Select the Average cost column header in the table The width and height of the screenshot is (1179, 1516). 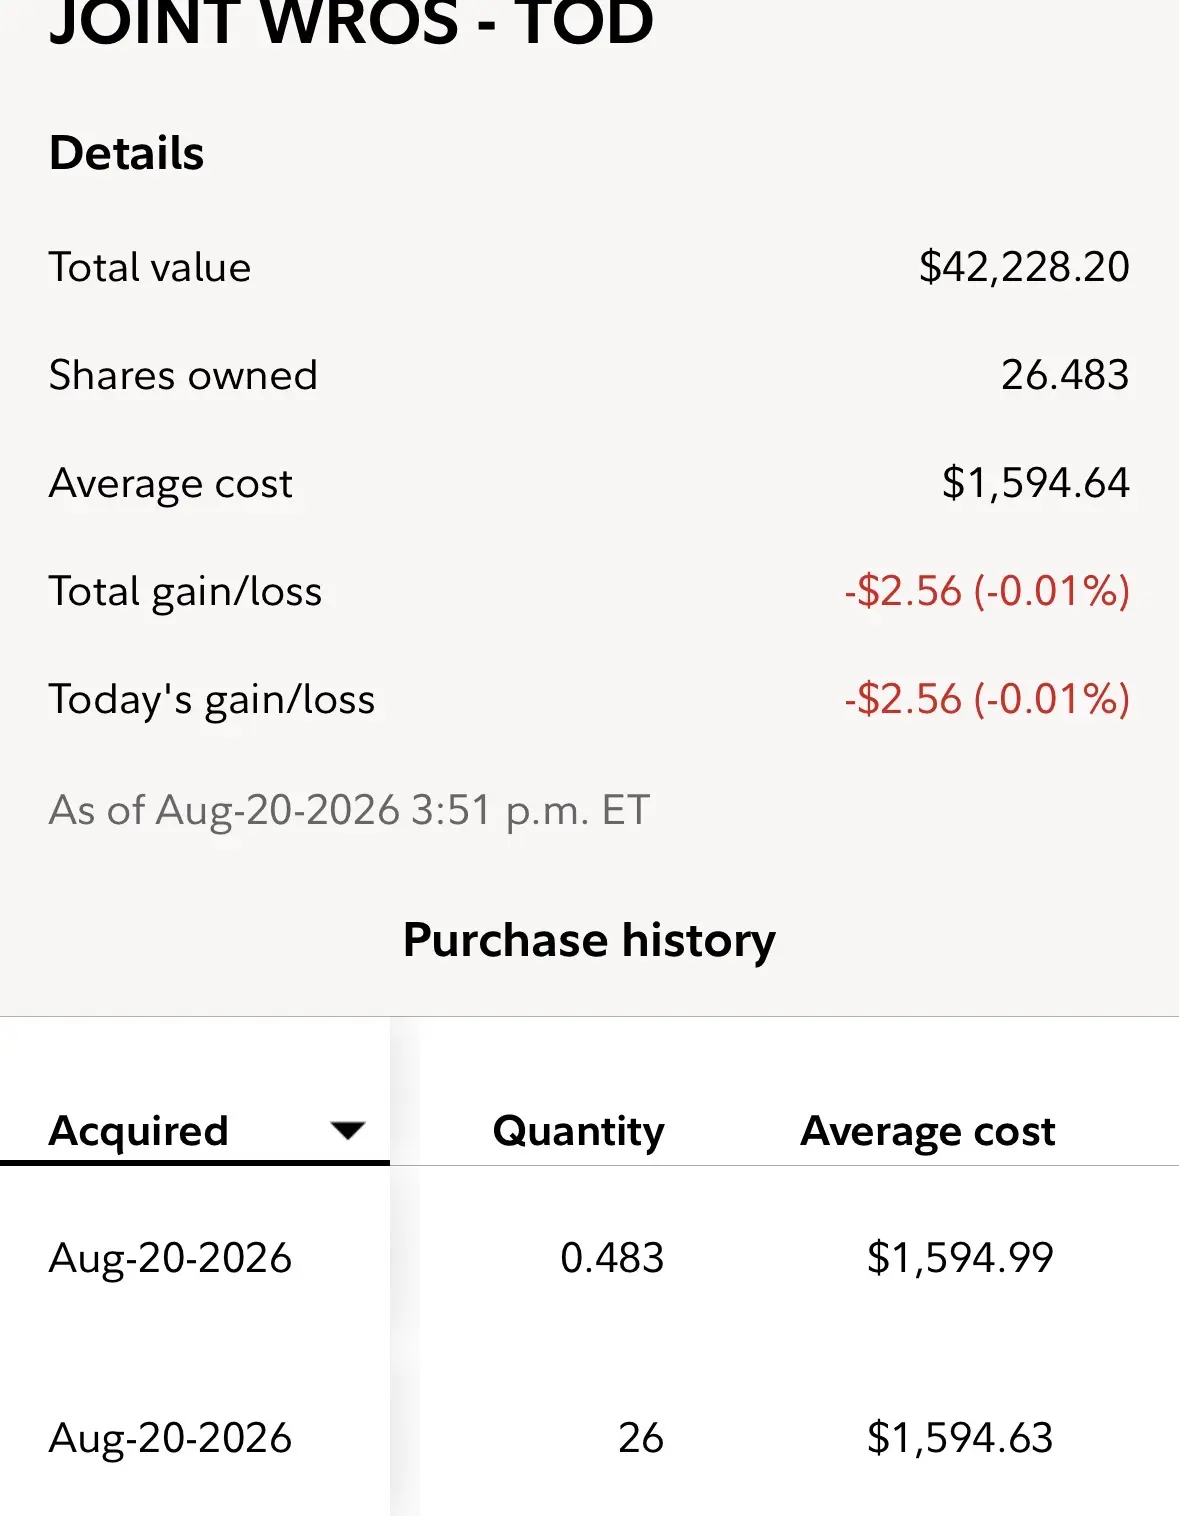pos(928,1131)
